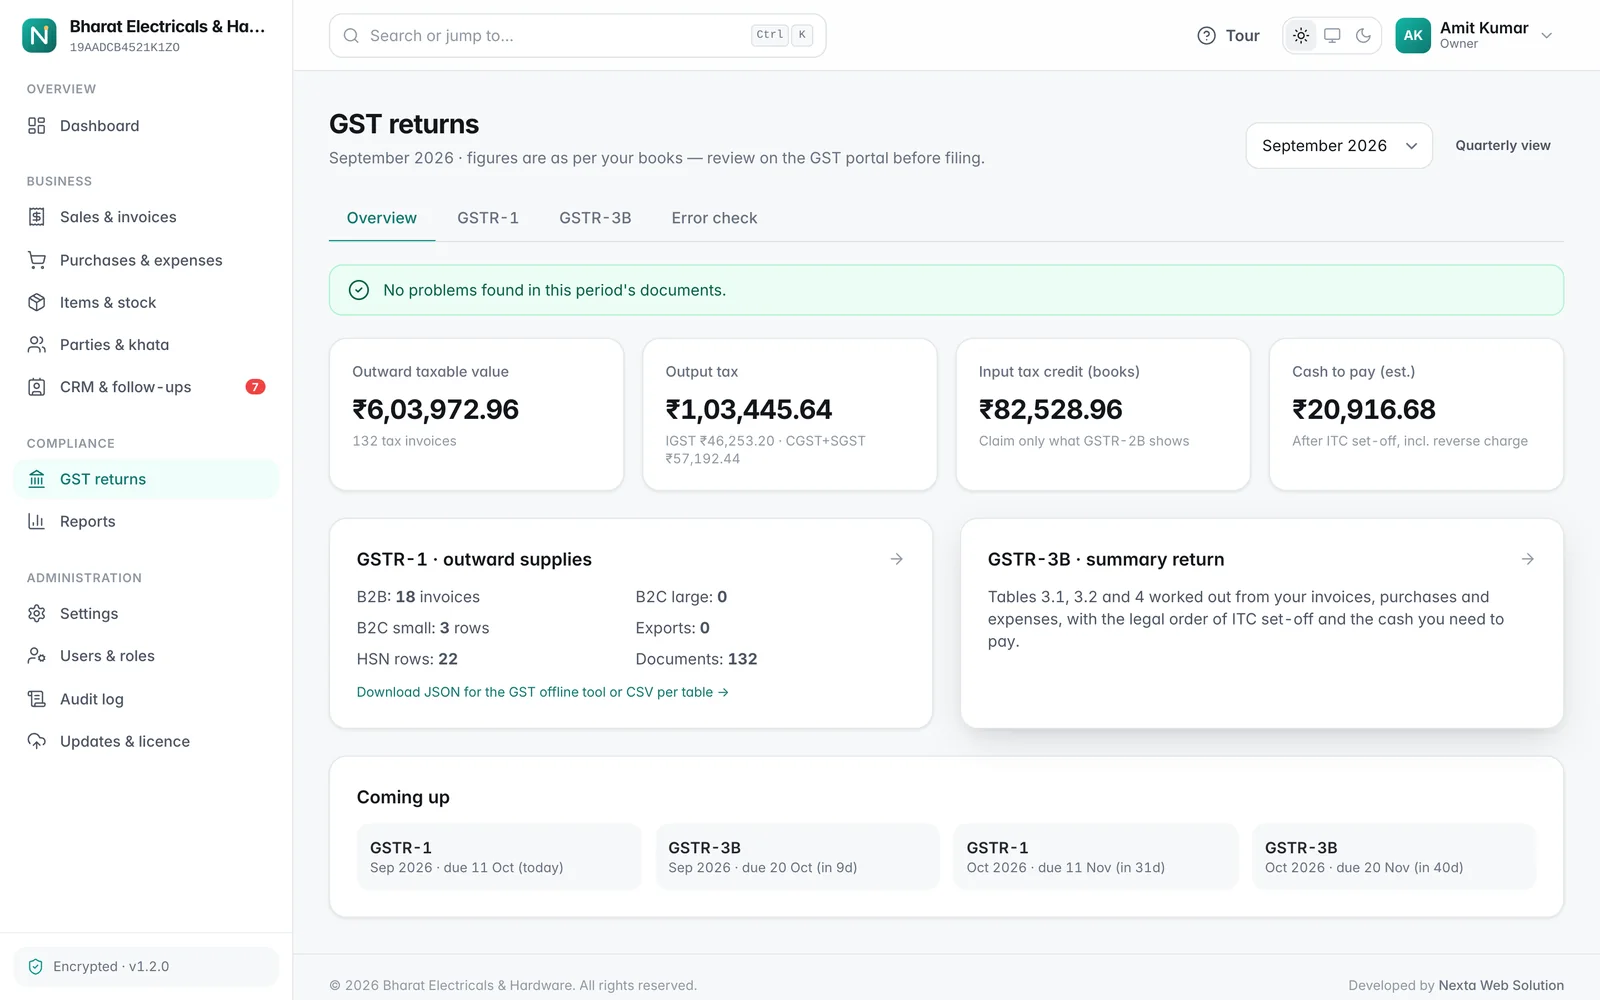This screenshot has height=1000, width=1600.
Task: Open Parties & khata
Action: point(146,345)
